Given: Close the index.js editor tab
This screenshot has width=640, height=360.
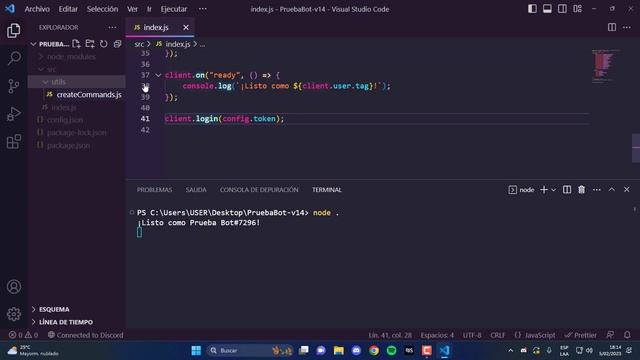Looking at the screenshot, I should pyautogui.click(x=186, y=27).
